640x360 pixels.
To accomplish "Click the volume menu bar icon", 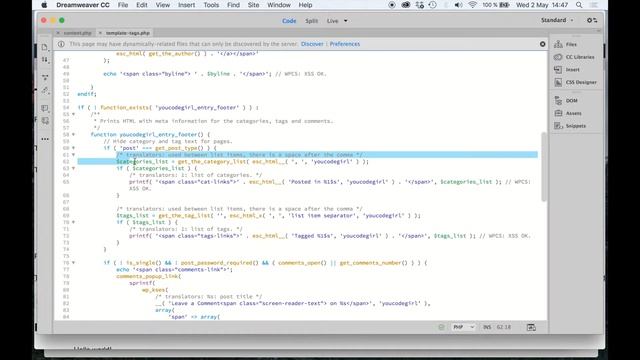I will click(458, 5).
